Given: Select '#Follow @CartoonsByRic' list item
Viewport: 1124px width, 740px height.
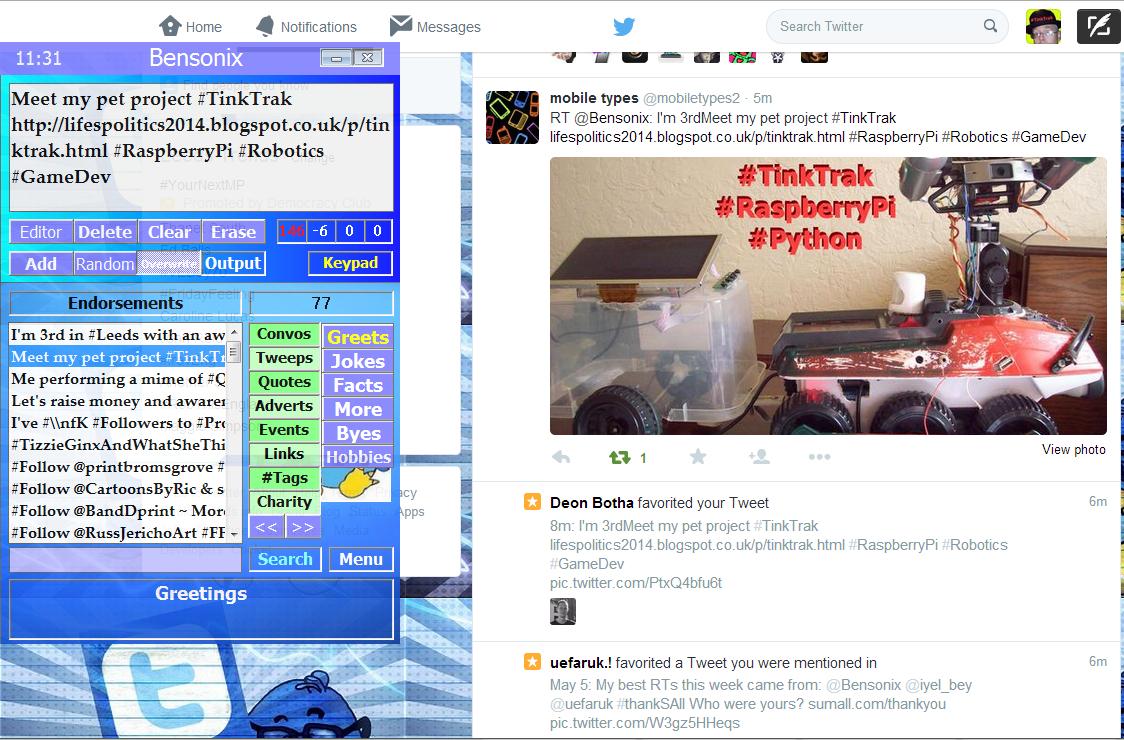Looking at the screenshot, I should 118,489.
